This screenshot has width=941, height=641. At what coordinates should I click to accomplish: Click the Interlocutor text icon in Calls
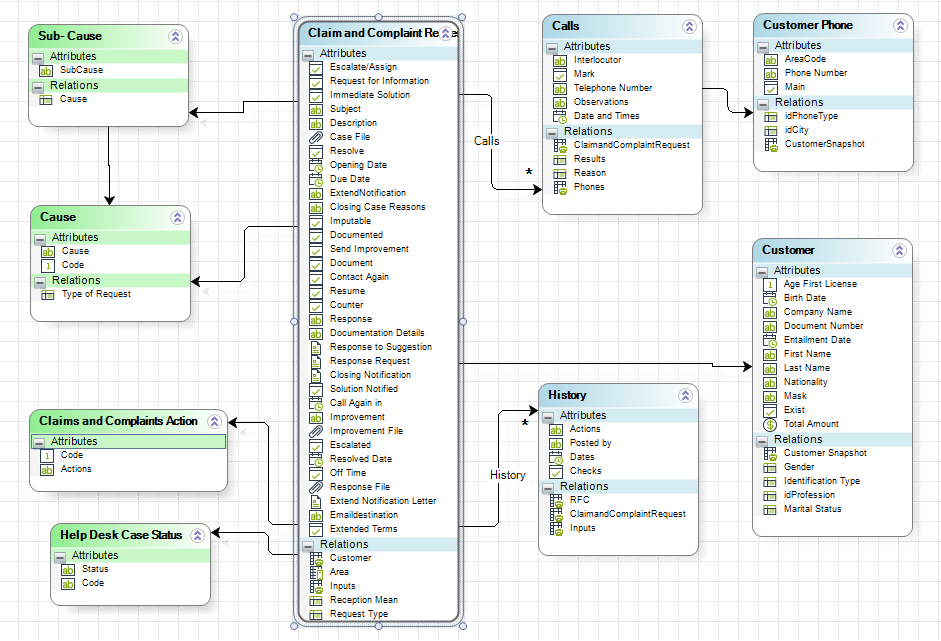[x=560, y=61]
